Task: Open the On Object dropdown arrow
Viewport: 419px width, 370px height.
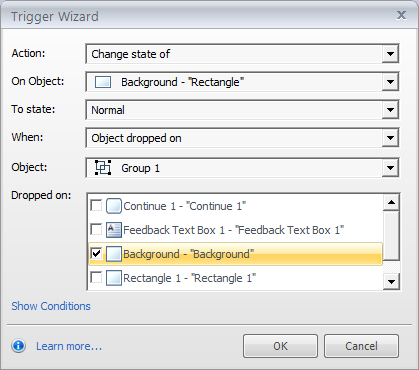Action: click(x=390, y=82)
